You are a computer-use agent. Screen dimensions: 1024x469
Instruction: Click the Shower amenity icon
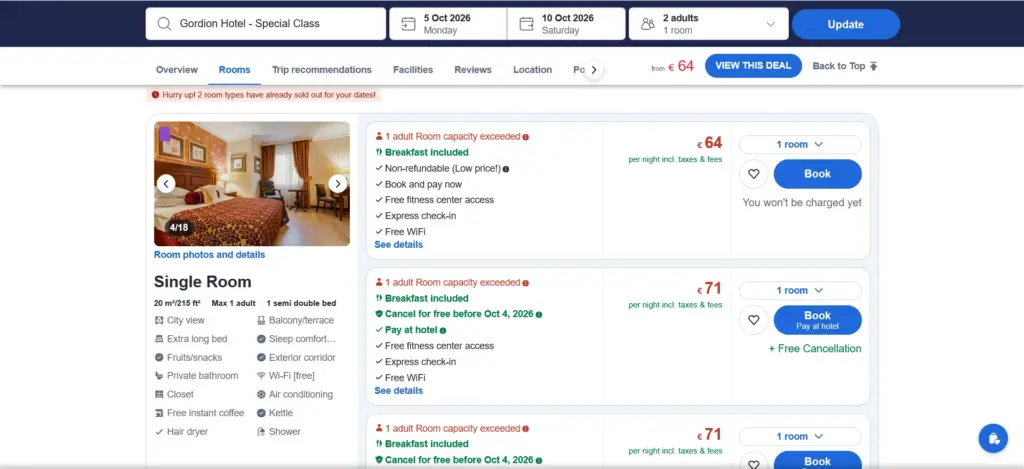[261, 432]
